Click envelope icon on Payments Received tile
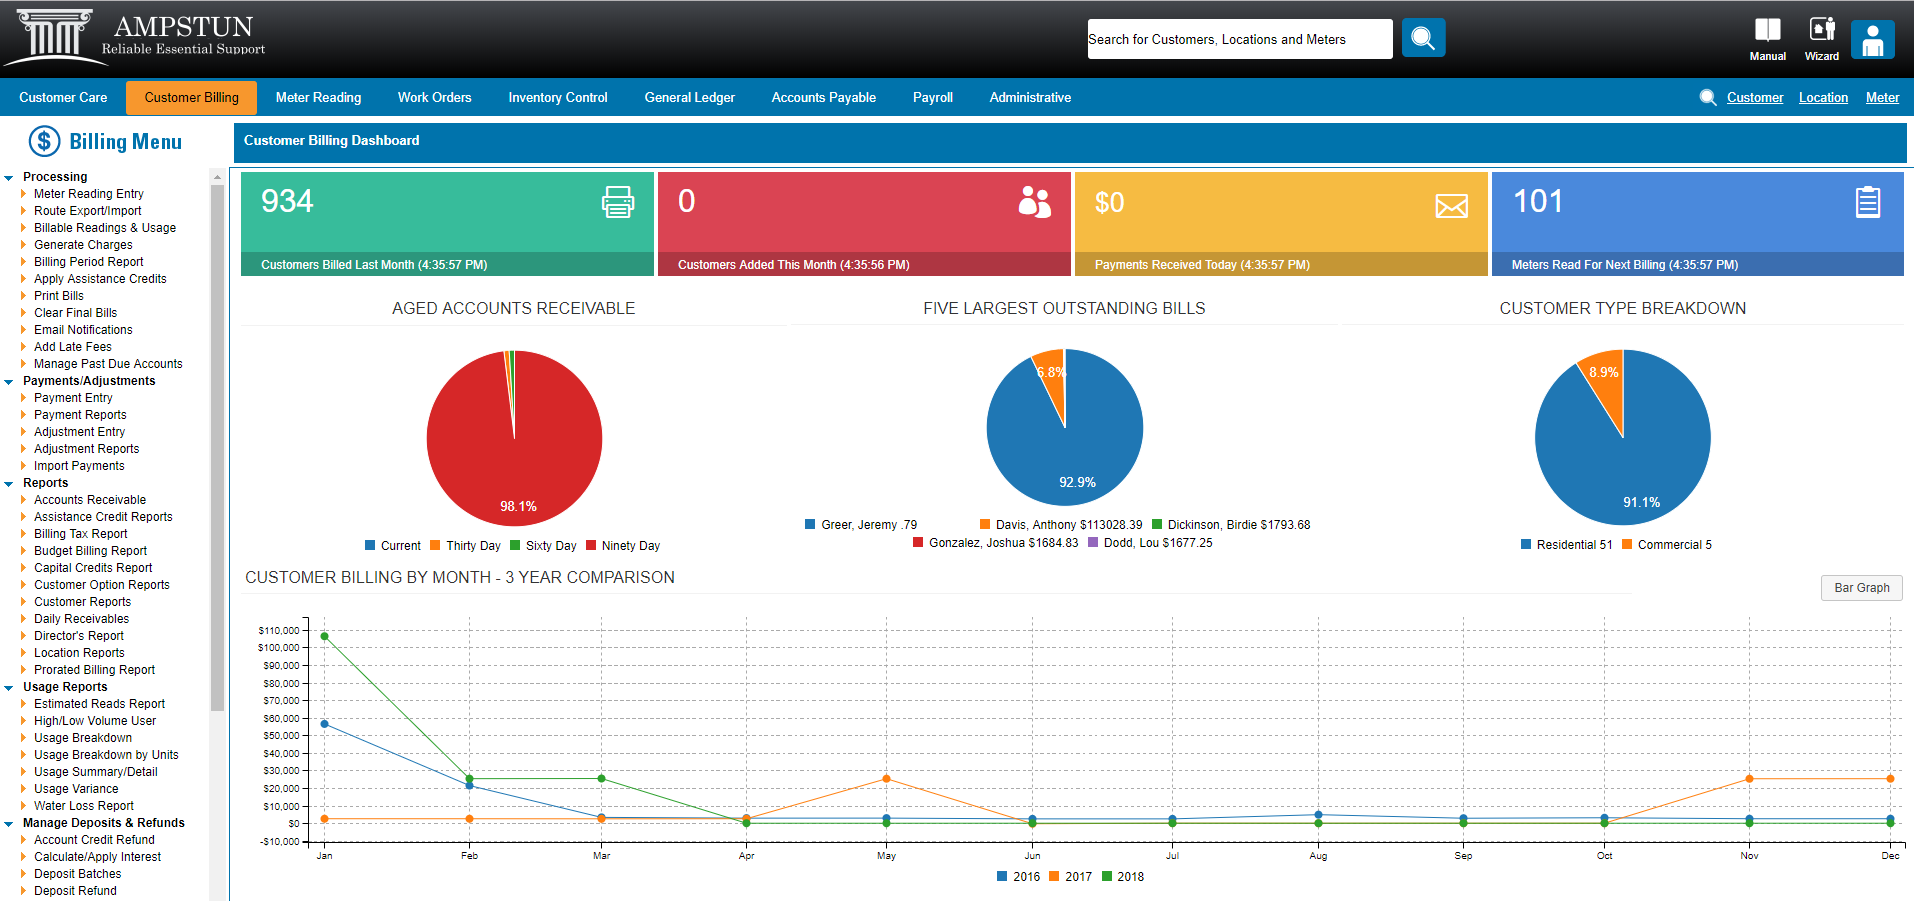The width and height of the screenshot is (1914, 901). click(1451, 206)
